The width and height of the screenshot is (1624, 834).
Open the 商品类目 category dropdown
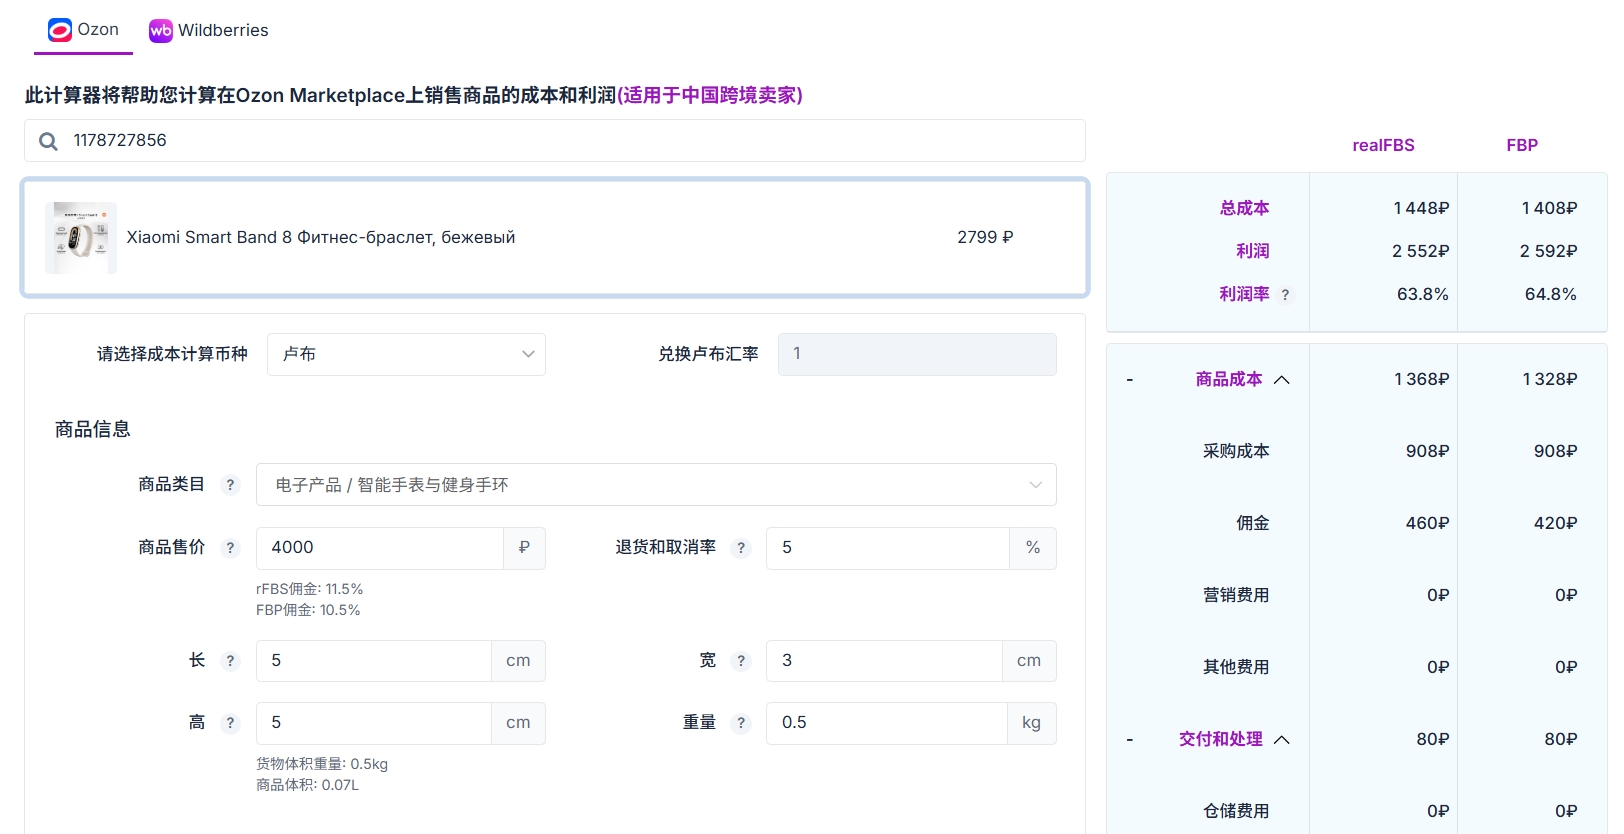click(x=656, y=485)
